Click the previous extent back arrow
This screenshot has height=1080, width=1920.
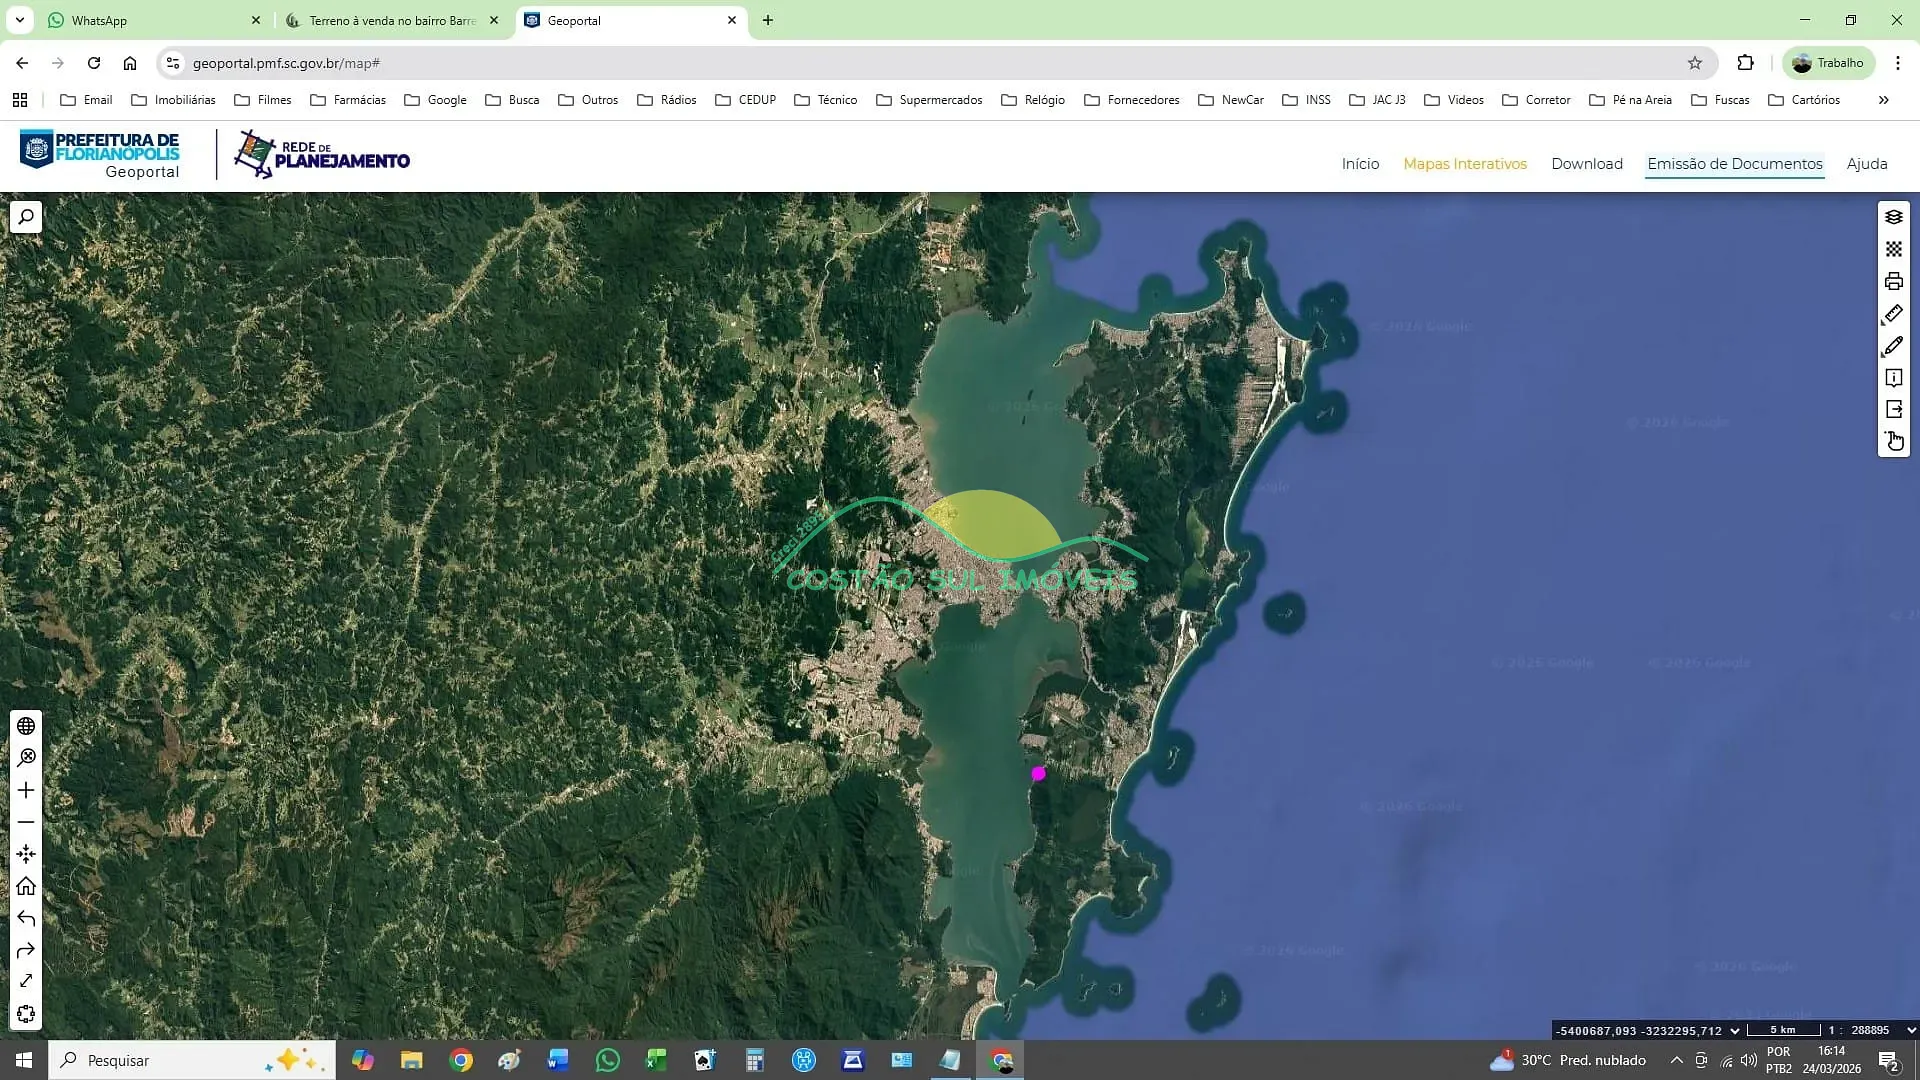pyautogui.click(x=26, y=918)
